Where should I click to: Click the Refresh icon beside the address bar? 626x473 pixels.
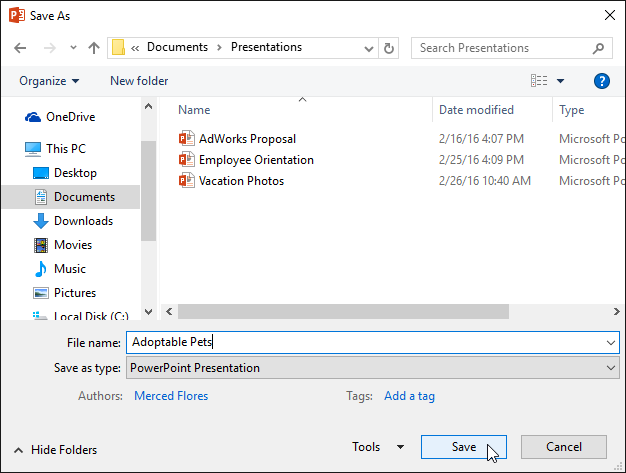click(x=389, y=47)
